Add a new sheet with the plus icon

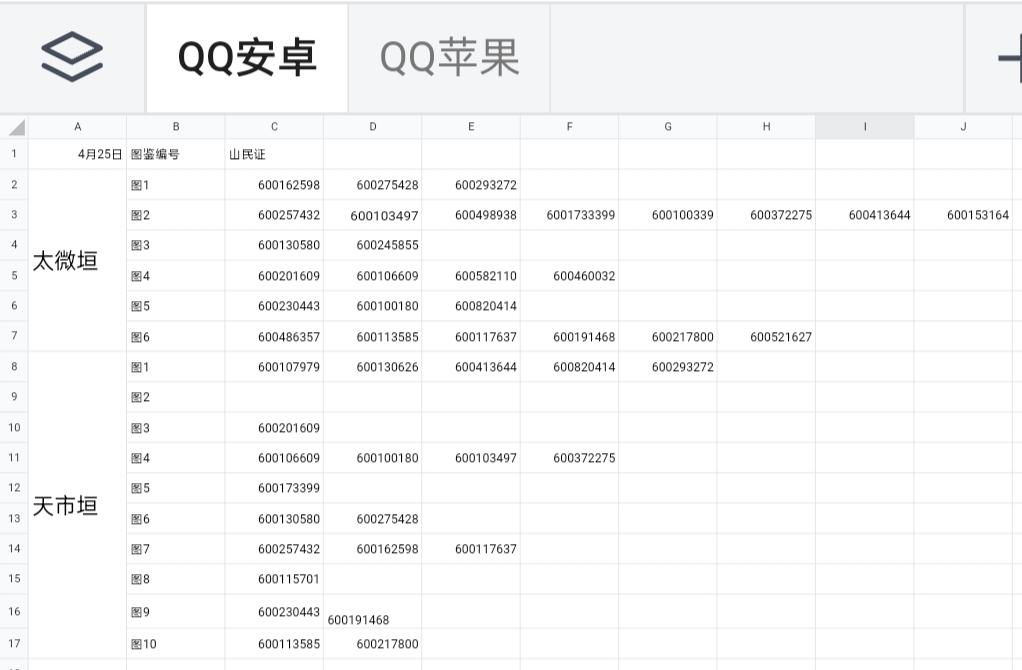tap(1010, 58)
